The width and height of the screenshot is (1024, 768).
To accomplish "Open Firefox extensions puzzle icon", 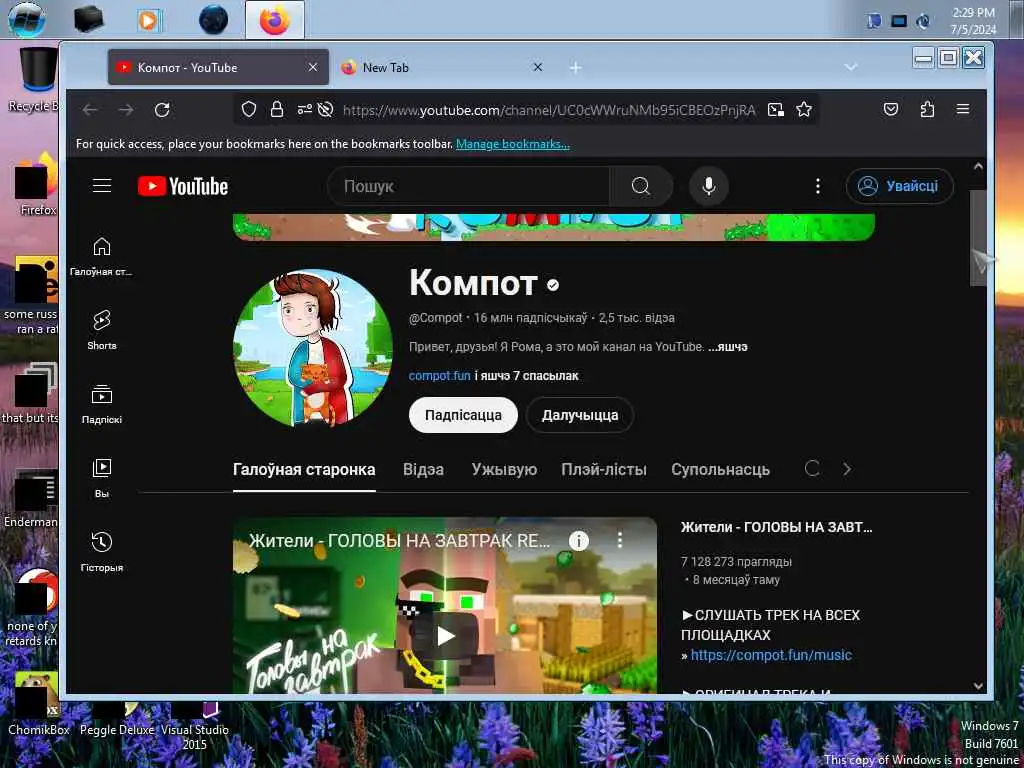I will [927, 110].
